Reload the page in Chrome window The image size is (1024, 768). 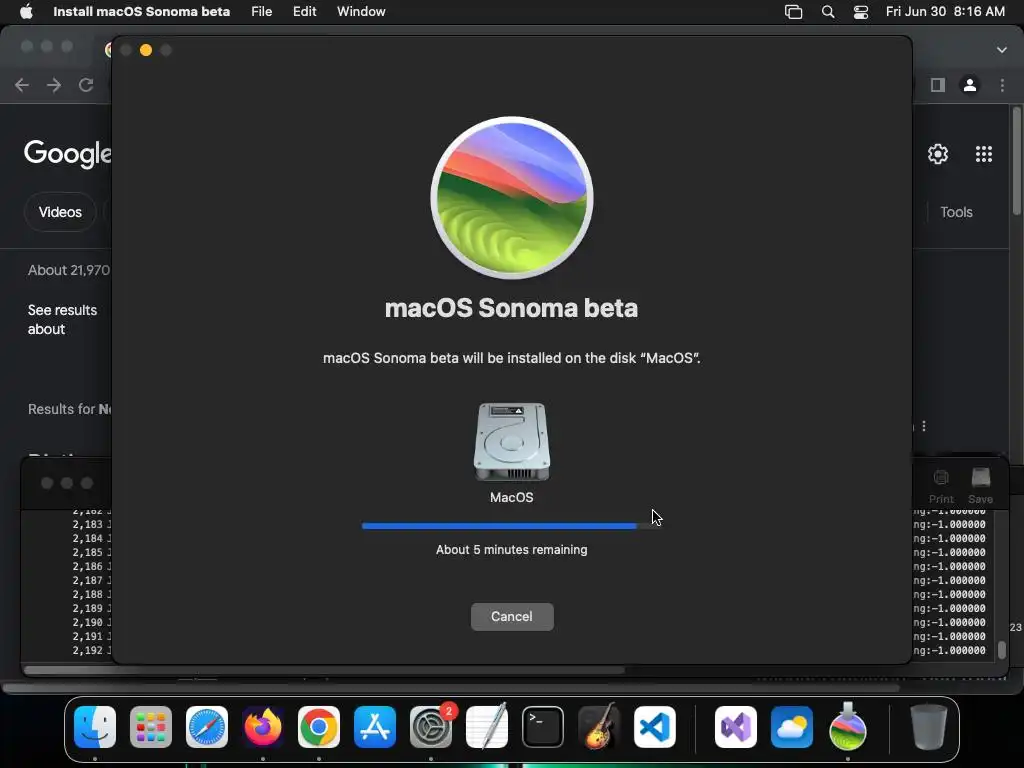(86, 85)
